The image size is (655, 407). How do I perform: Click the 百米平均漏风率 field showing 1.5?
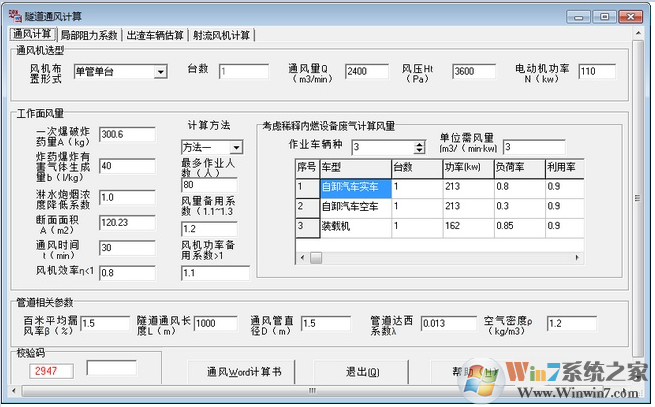pos(105,323)
